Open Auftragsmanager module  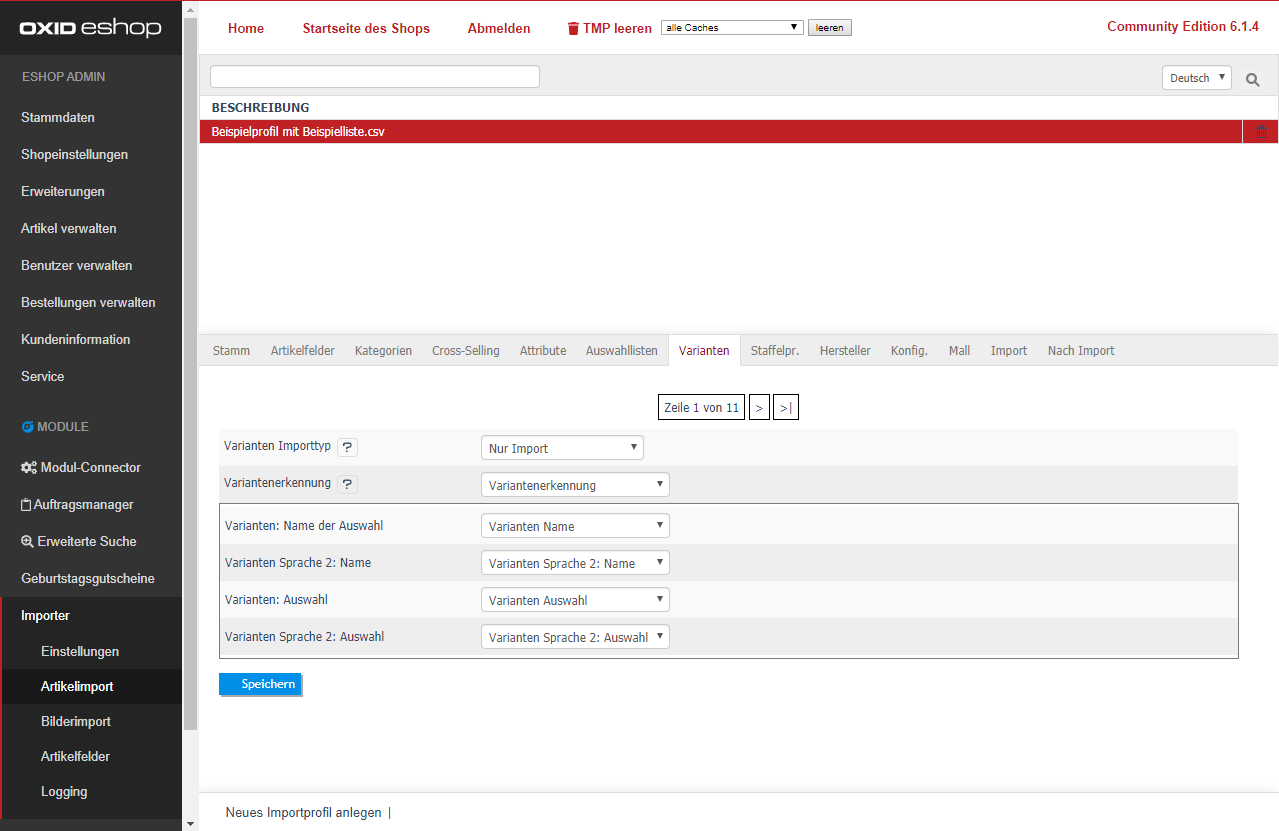pyautogui.click(x=83, y=504)
